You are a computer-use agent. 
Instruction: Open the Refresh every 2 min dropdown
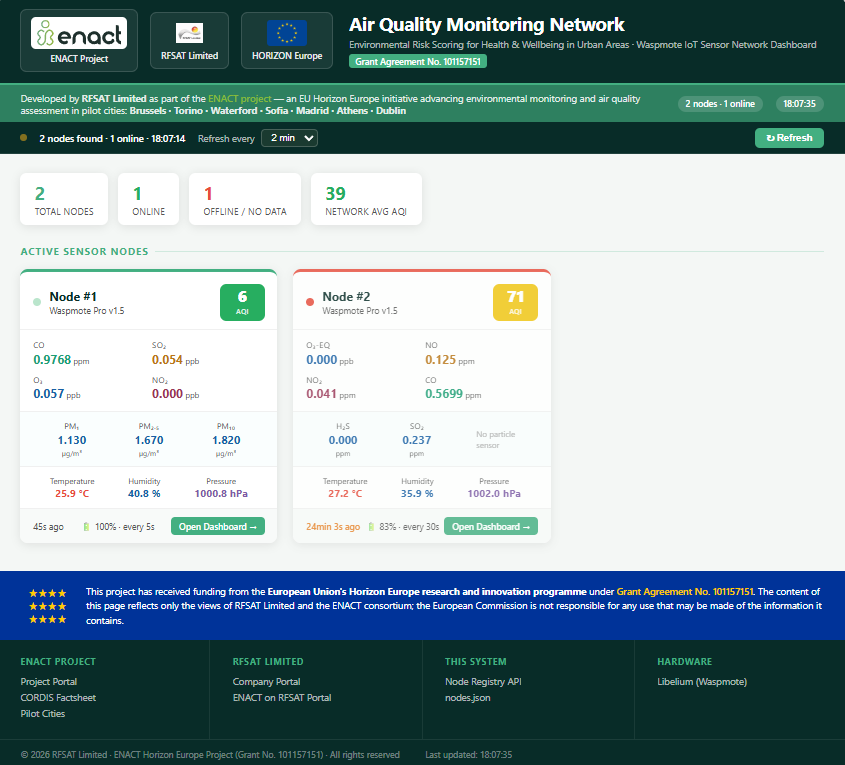pos(289,138)
